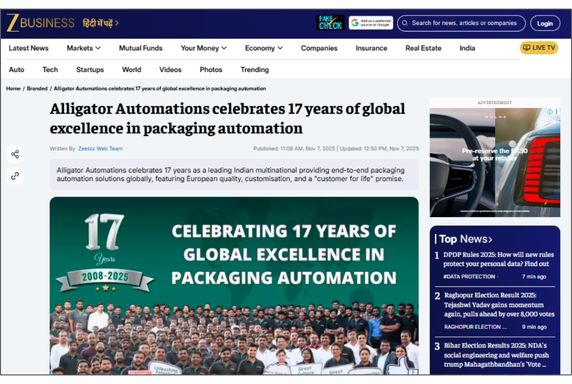Open Bihar Election Results 2025 story
The width and height of the screenshot is (572, 384).
(x=496, y=355)
